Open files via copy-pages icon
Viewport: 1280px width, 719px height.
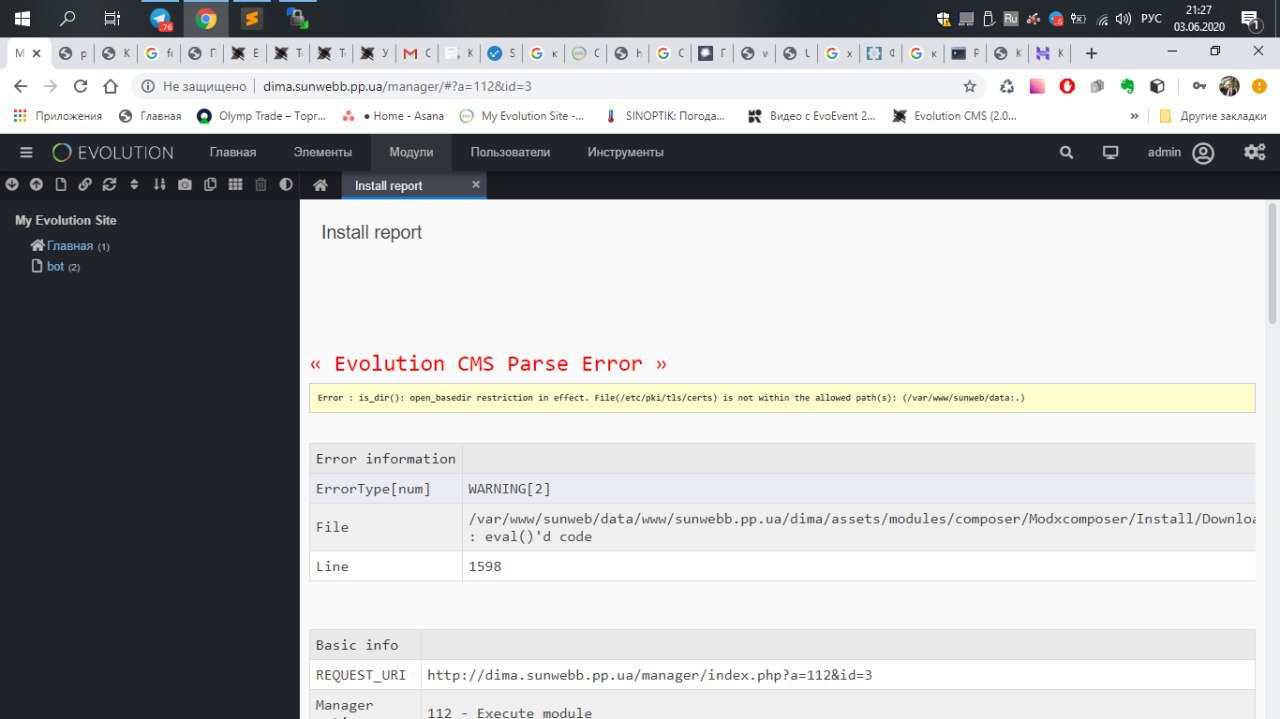(x=210, y=184)
